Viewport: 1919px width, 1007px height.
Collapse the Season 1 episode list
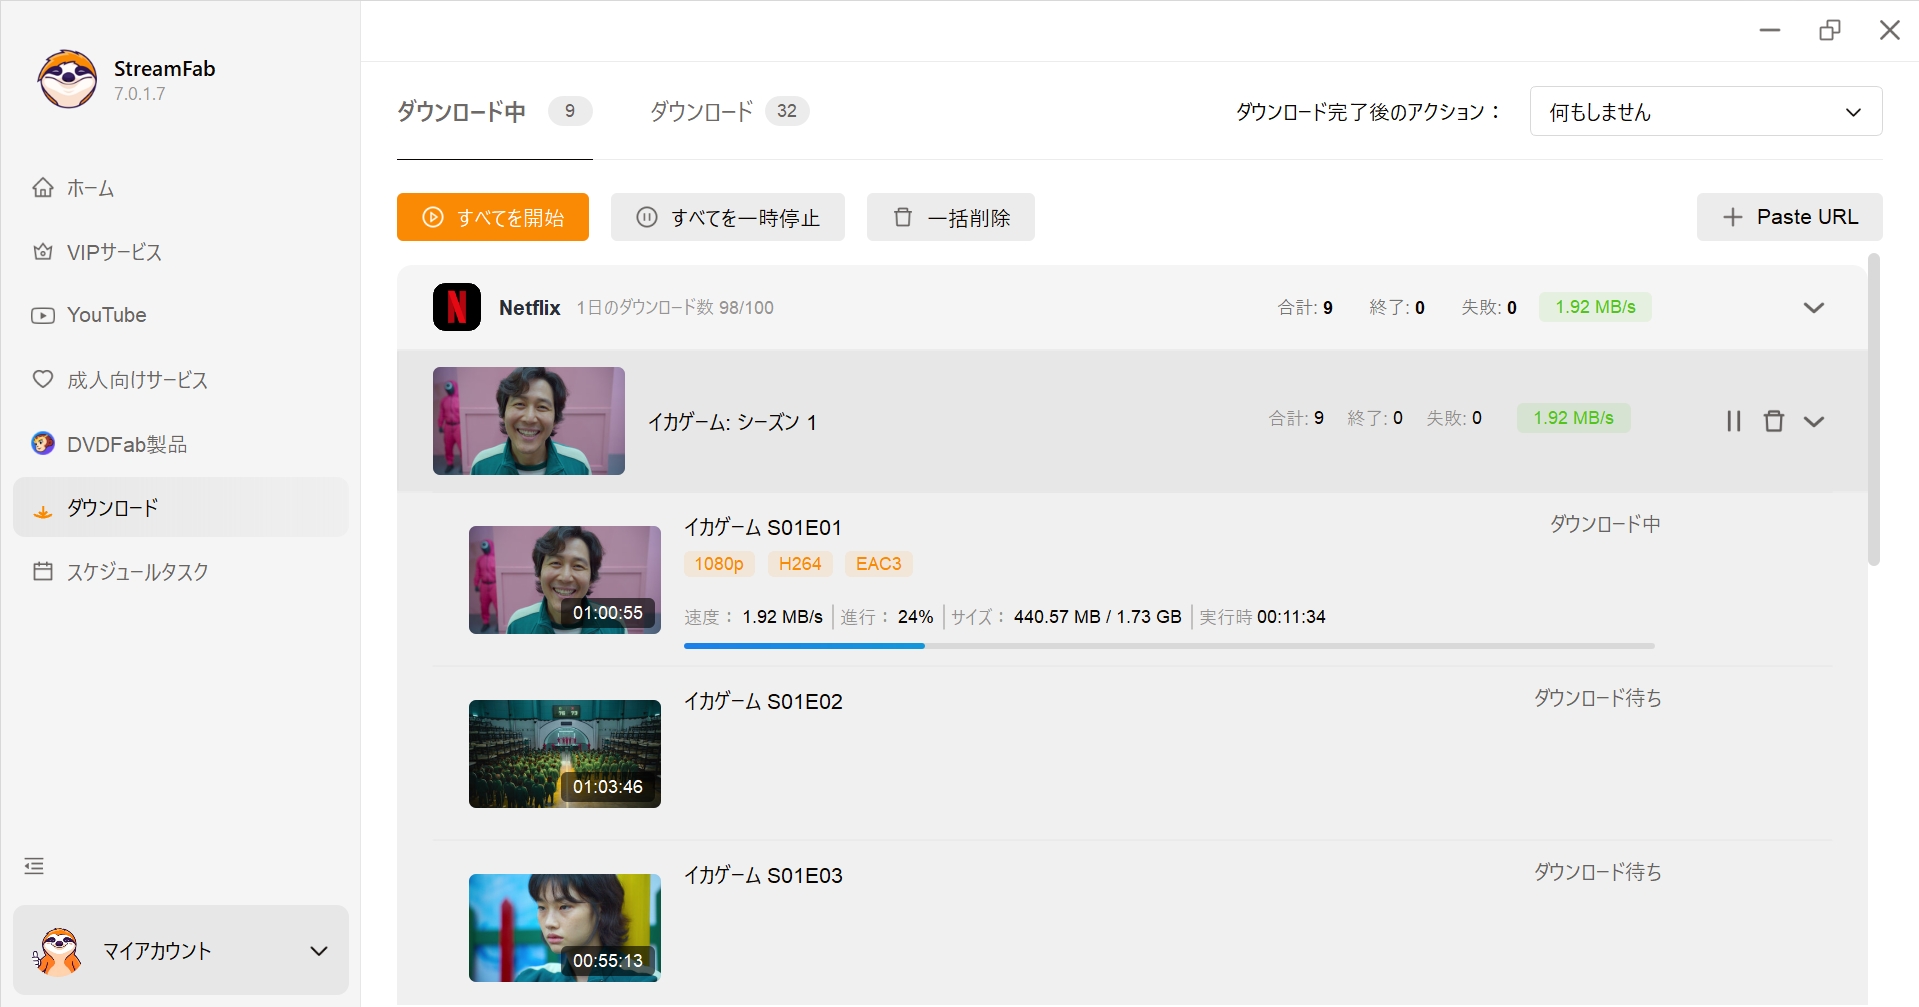click(x=1814, y=421)
